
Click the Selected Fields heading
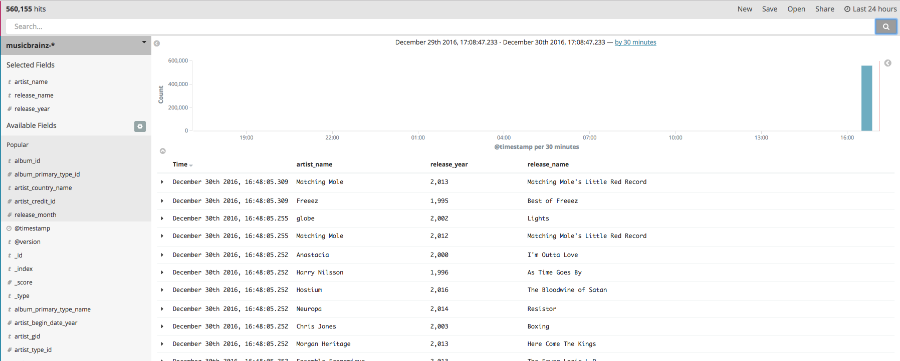tap(30, 65)
